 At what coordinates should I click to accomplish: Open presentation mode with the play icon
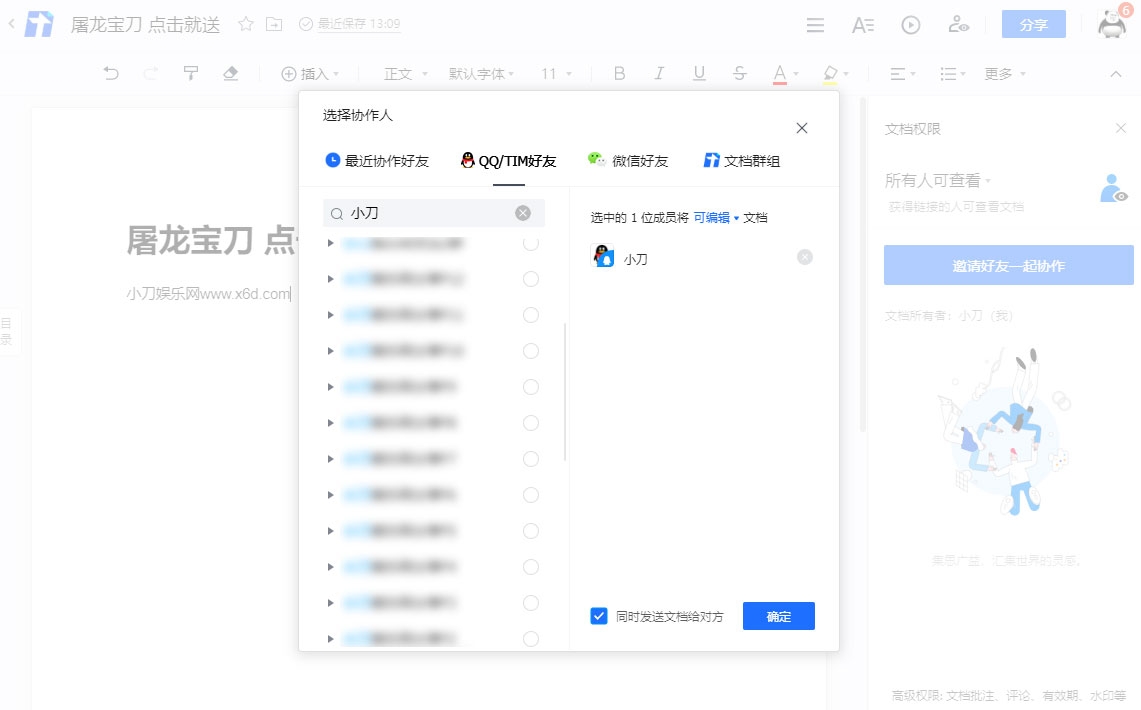pos(910,24)
